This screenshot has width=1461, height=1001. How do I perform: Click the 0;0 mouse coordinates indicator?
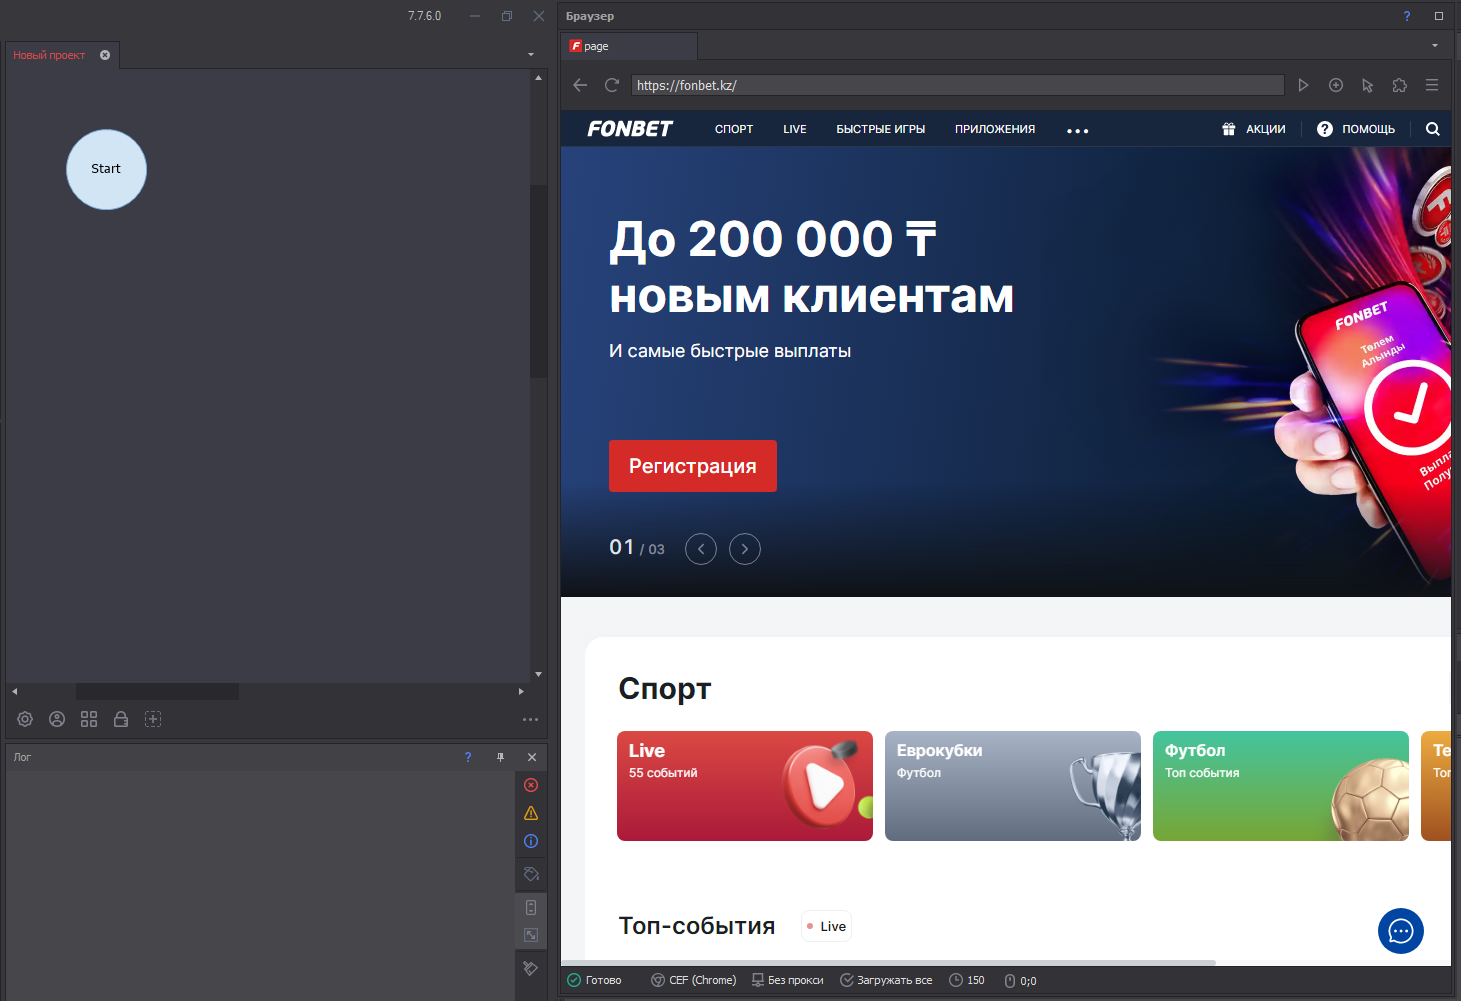[1020, 981]
